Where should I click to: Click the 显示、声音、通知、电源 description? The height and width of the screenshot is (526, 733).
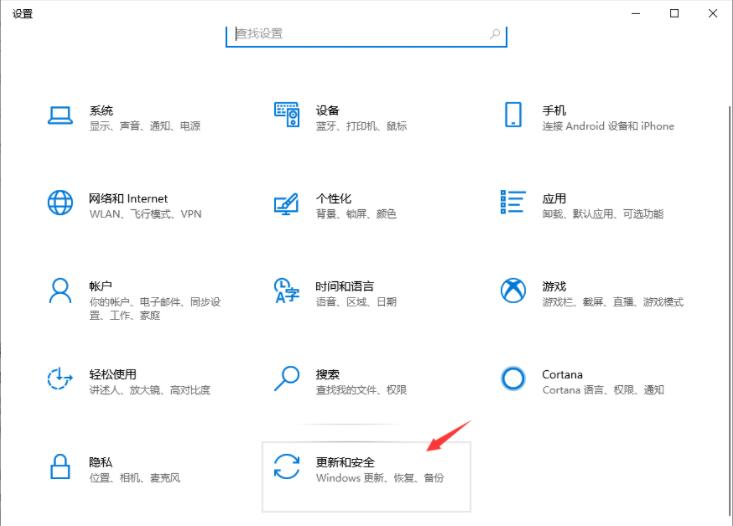click(x=145, y=126)
